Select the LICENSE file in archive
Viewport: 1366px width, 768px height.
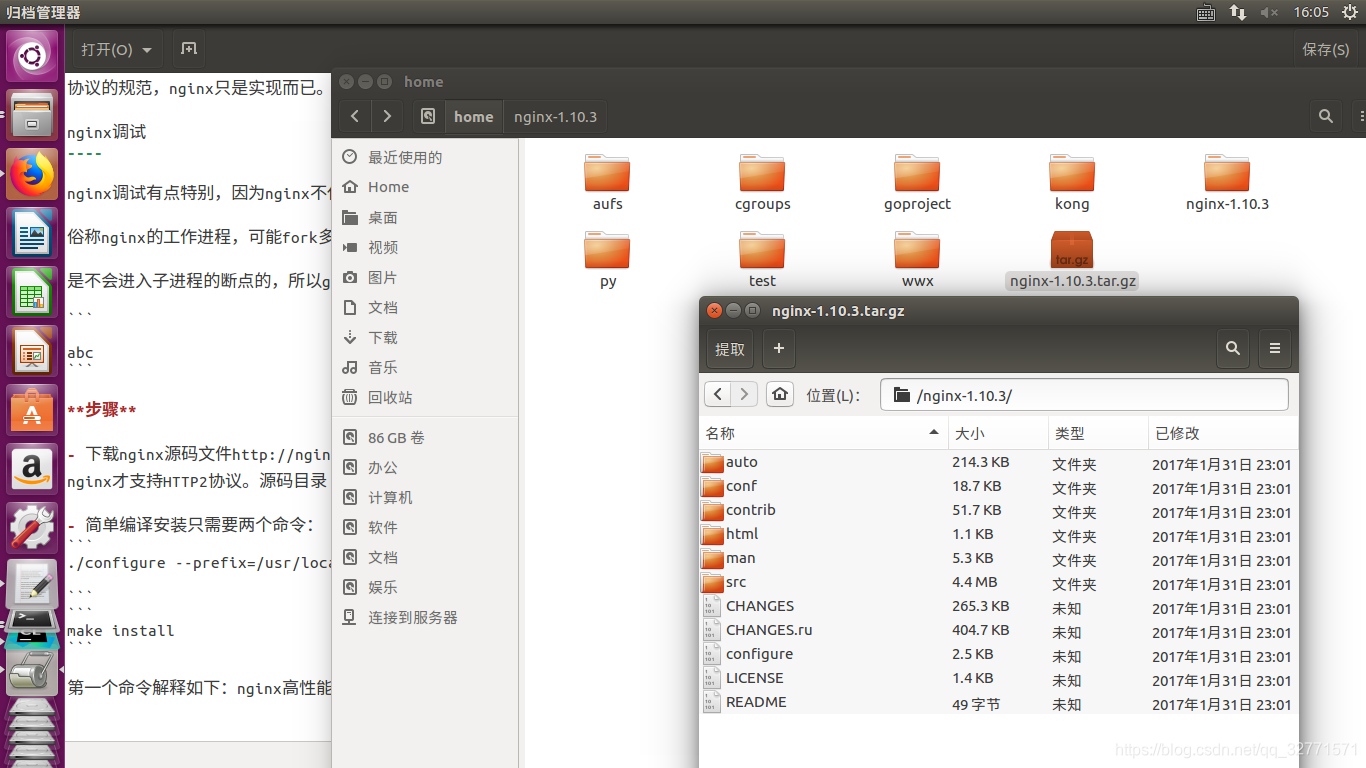click(x=998, y=679)
